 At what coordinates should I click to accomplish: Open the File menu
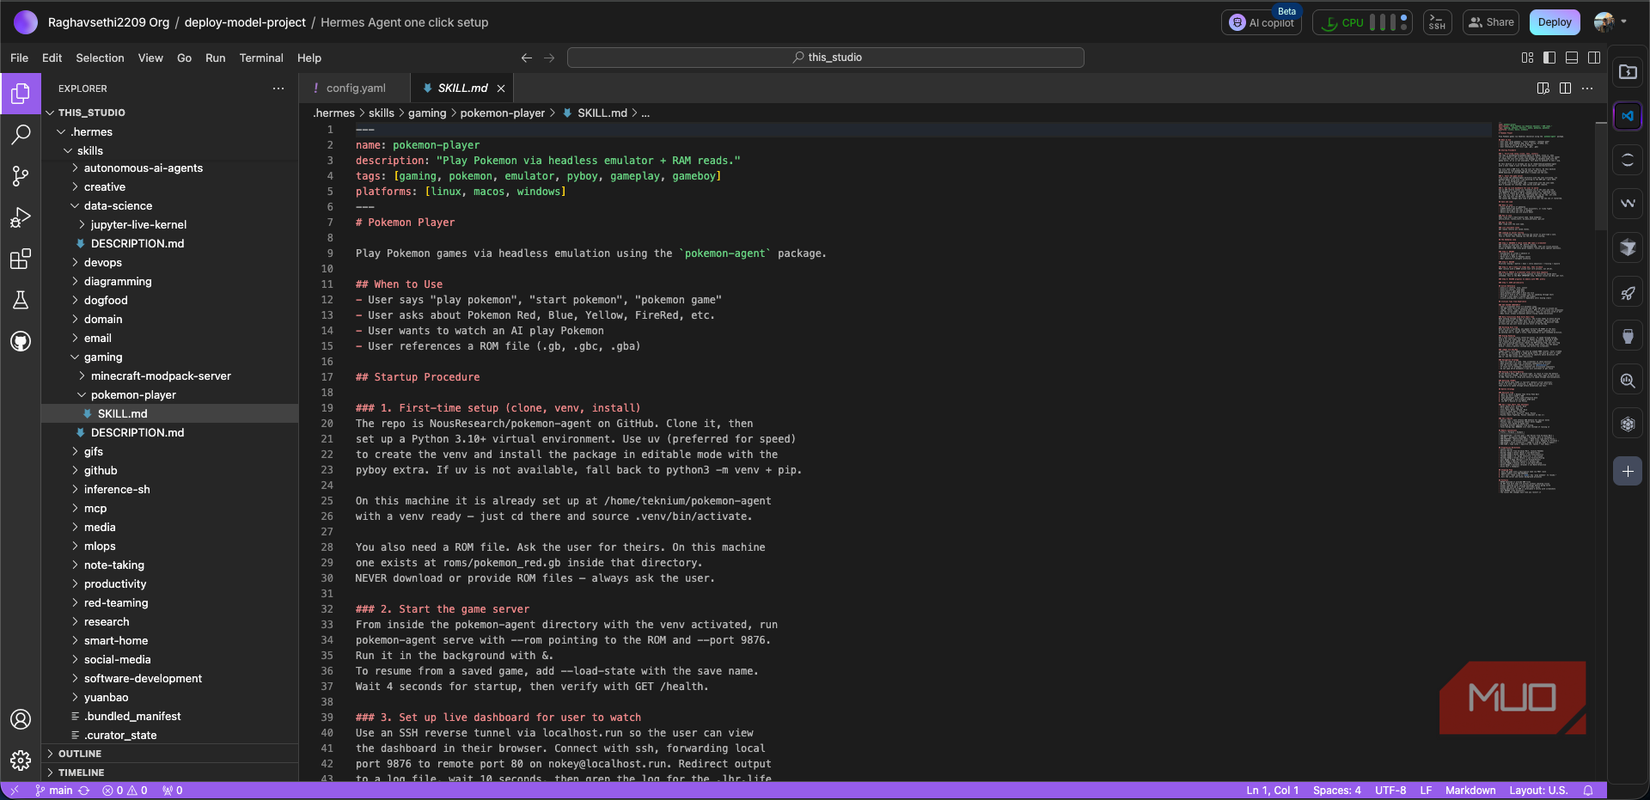point(19,58)
